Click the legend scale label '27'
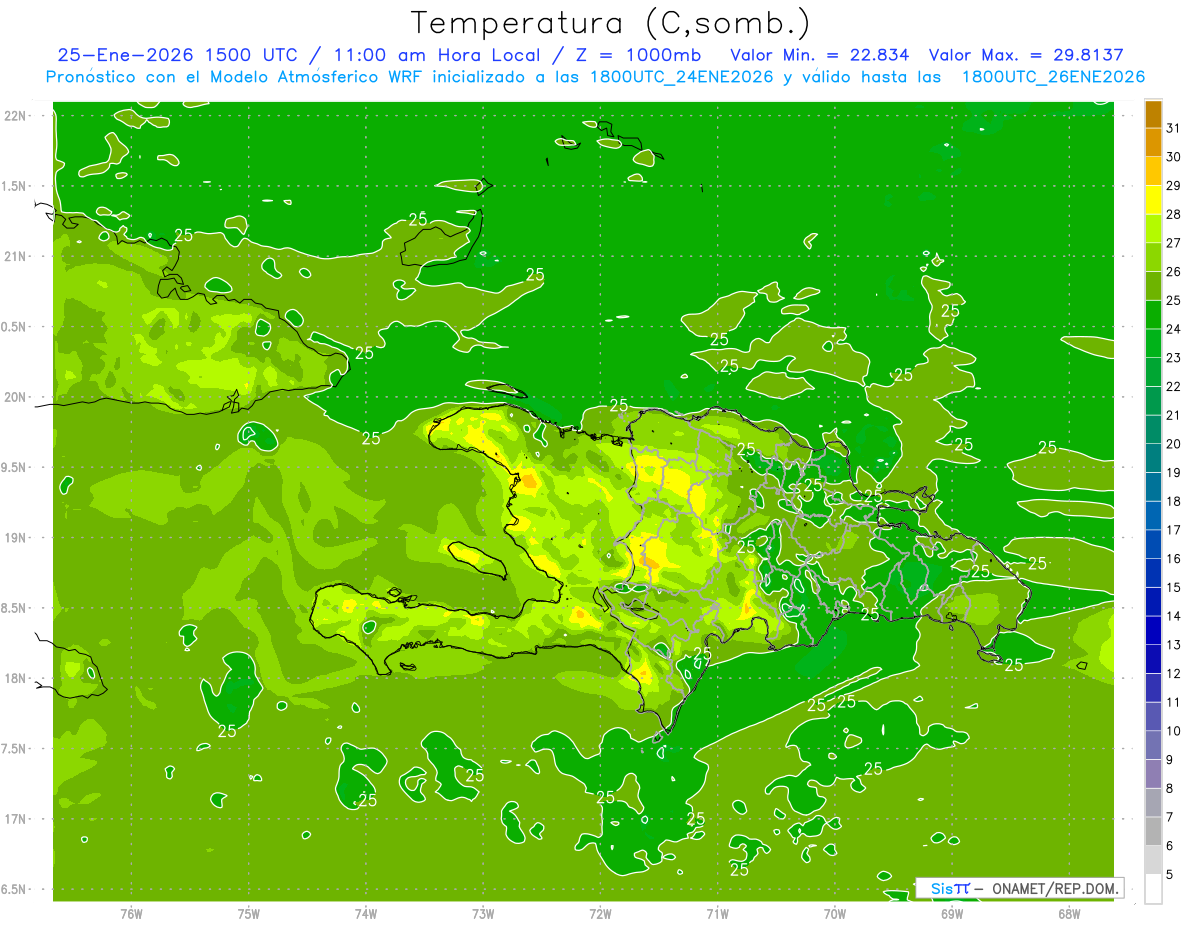This screenshot has width=1200, height=927. (1173, 243)
